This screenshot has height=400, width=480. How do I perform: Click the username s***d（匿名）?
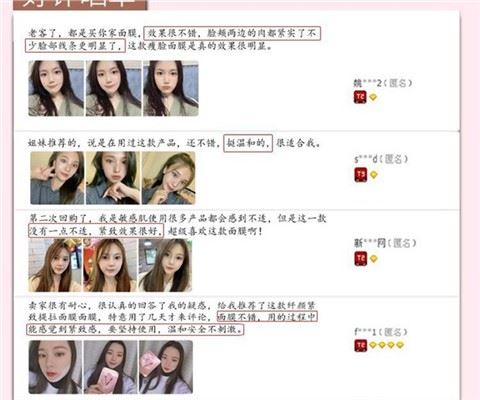(x=381, y=159)
